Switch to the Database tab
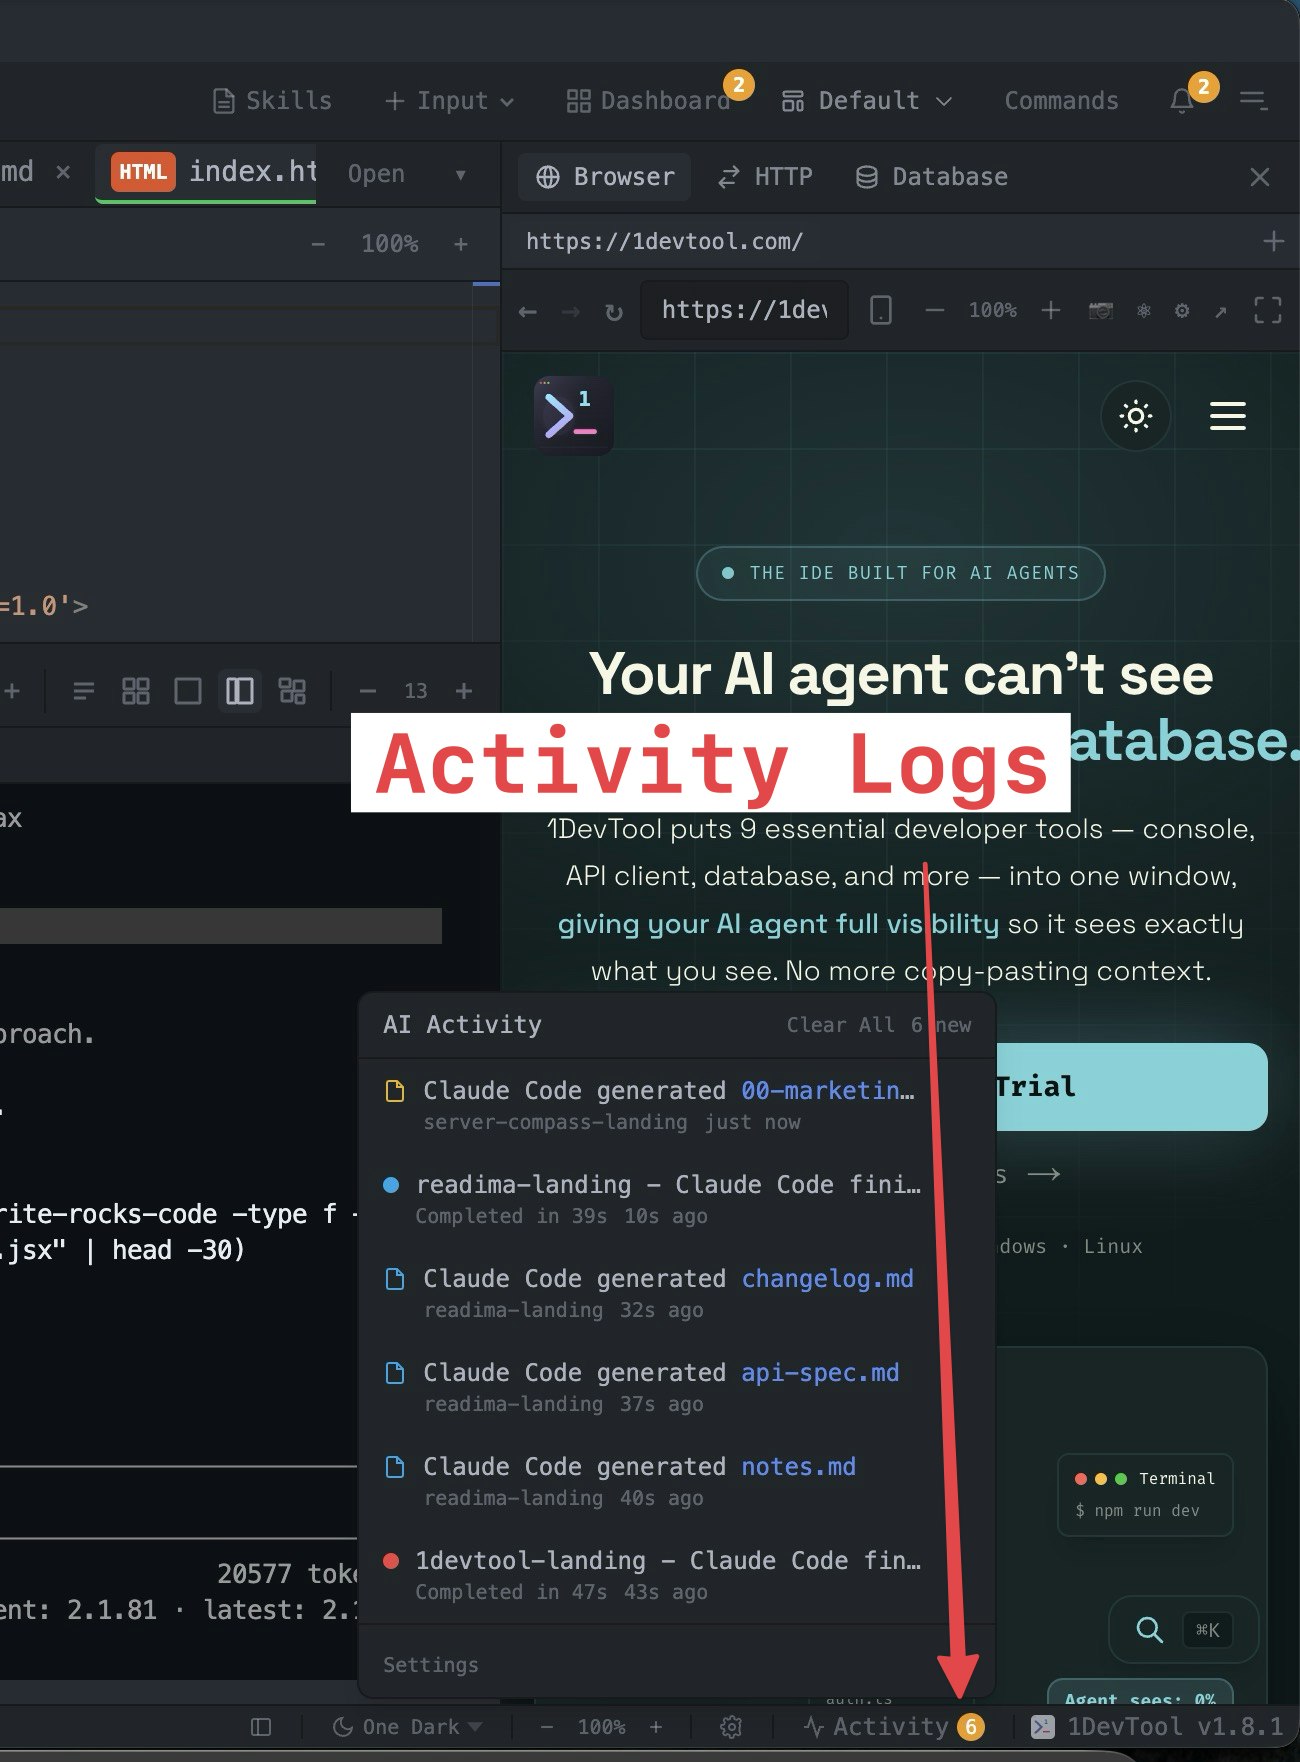Viewport: 1300px width, 1762px height. pyautogui.click(x=932, y=177)
